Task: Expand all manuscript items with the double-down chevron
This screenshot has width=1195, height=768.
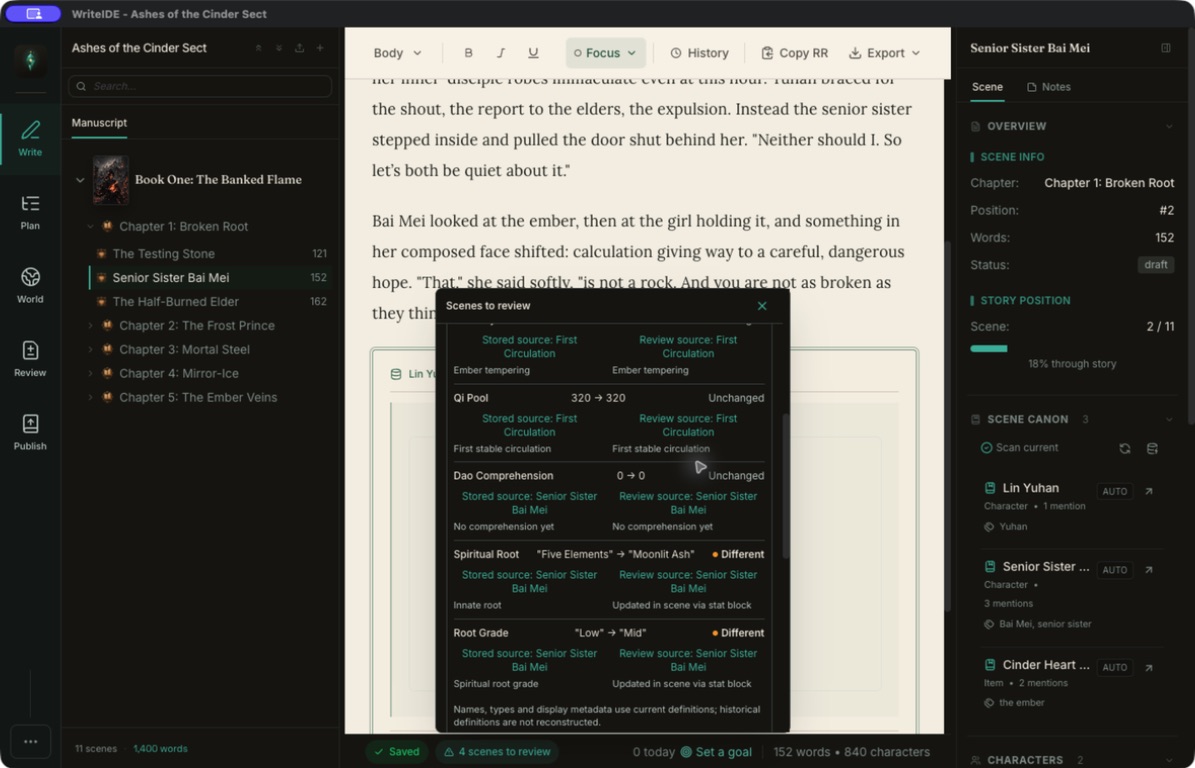Action: tap(279, 48)
